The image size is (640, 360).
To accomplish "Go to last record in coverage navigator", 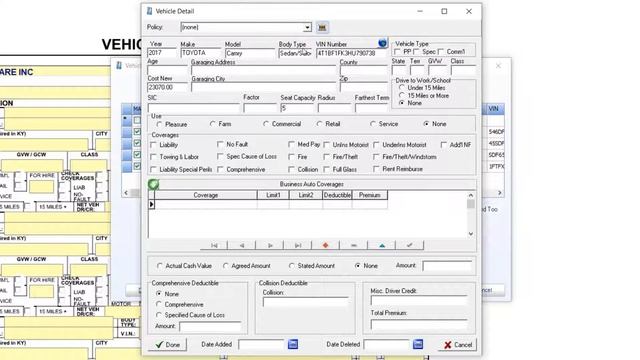I will [x=298, y=245].
